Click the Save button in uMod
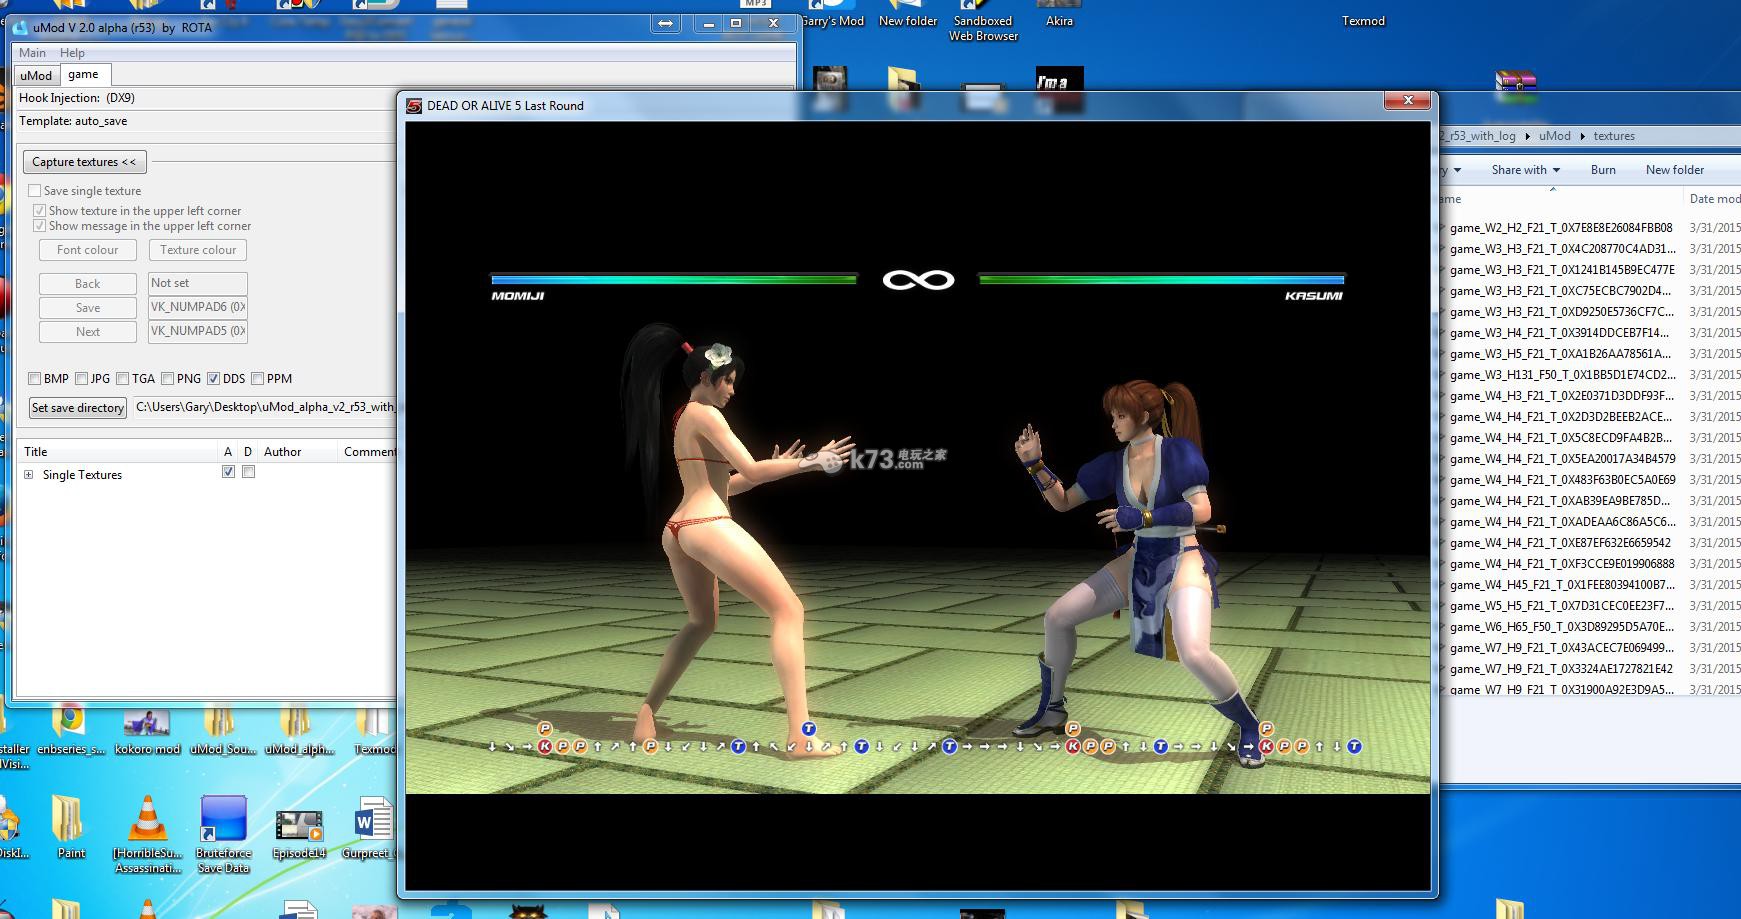1741x919 pixels. coord(88,308)
